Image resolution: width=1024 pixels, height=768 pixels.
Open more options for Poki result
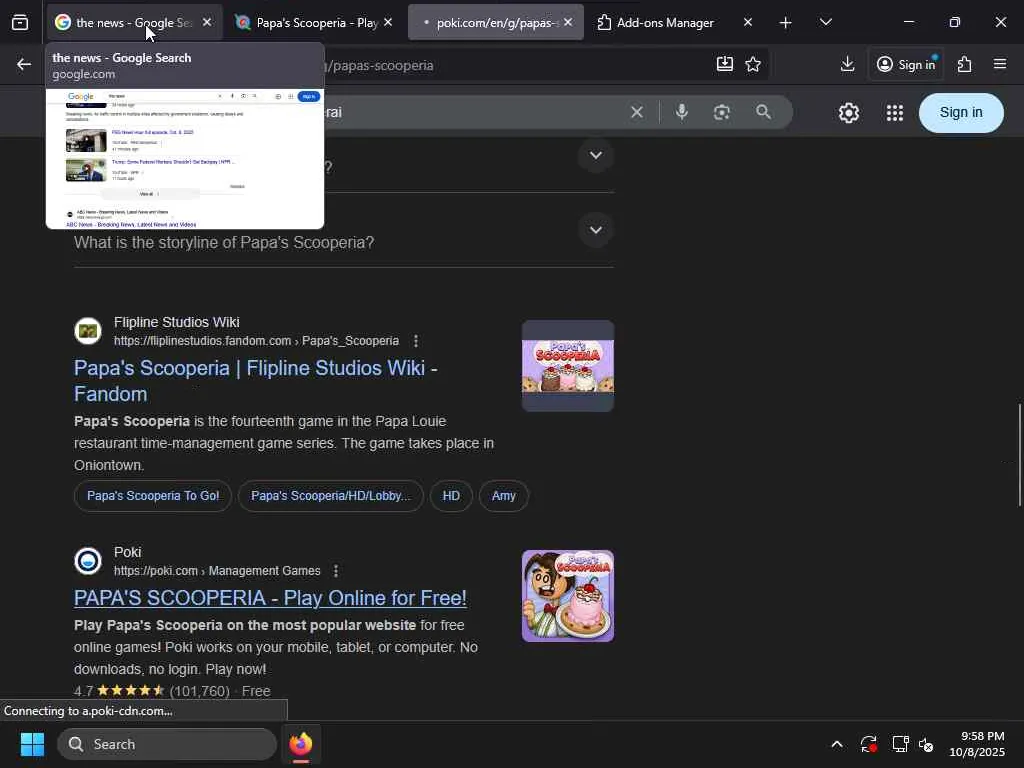[336, 571]
